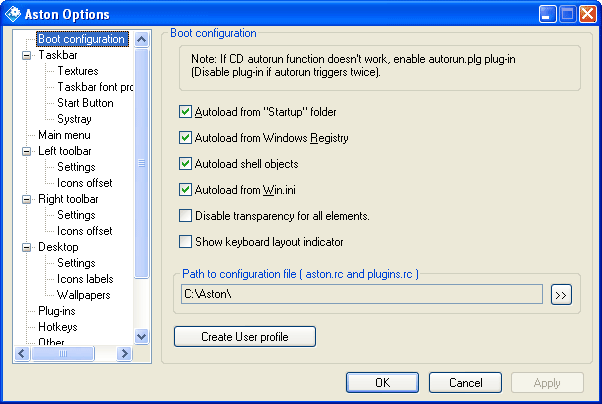Open the Main menu settings
The image size is (602, 404).
coord(64,135)
